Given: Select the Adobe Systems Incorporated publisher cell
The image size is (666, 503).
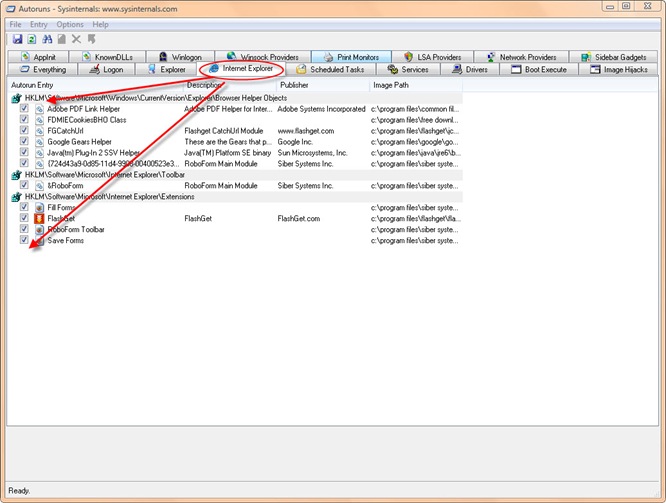Looking at the screenshot, I should click(x=322, y=109).
